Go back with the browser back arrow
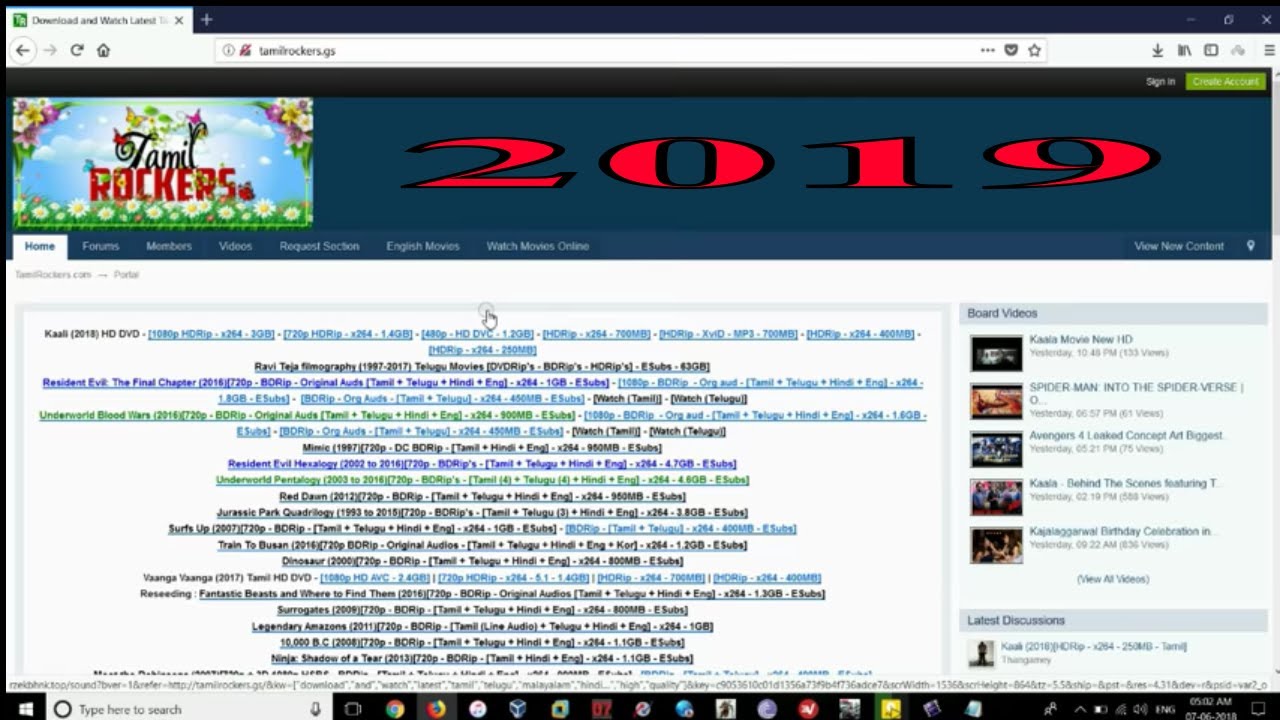 pyautogui.click(x=23, y=50)
